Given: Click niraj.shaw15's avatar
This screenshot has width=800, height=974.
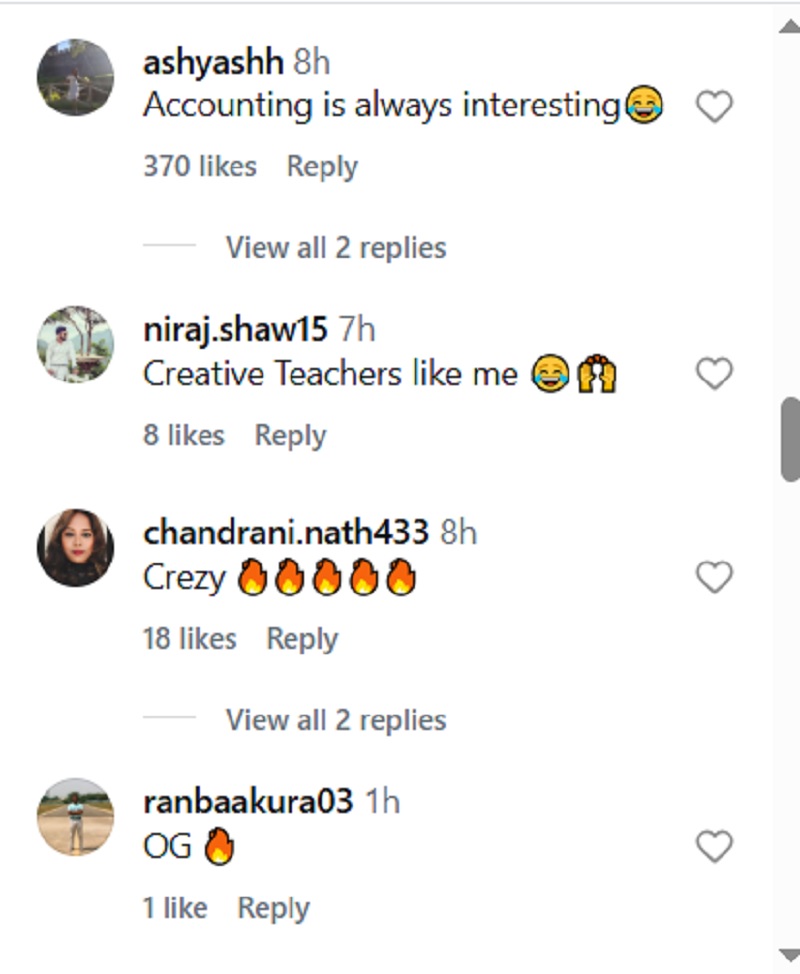Looking at the screenshot, I should [75, 345].
